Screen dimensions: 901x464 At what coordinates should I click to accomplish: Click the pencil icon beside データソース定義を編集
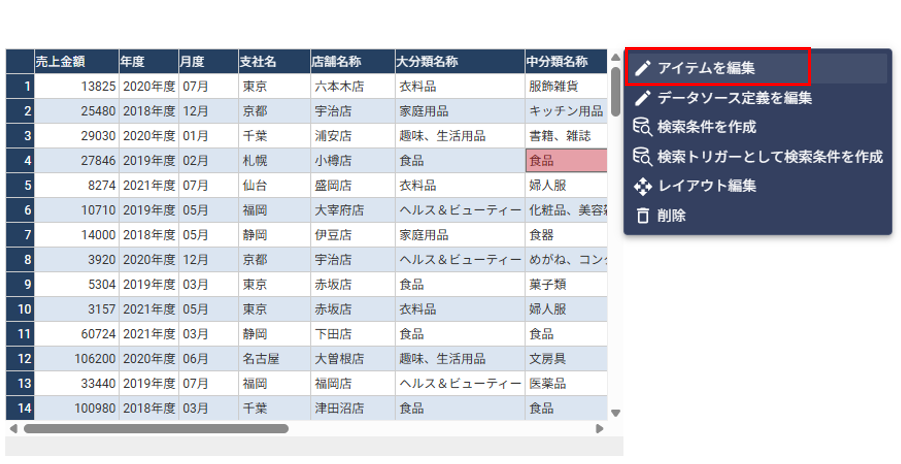643,98
